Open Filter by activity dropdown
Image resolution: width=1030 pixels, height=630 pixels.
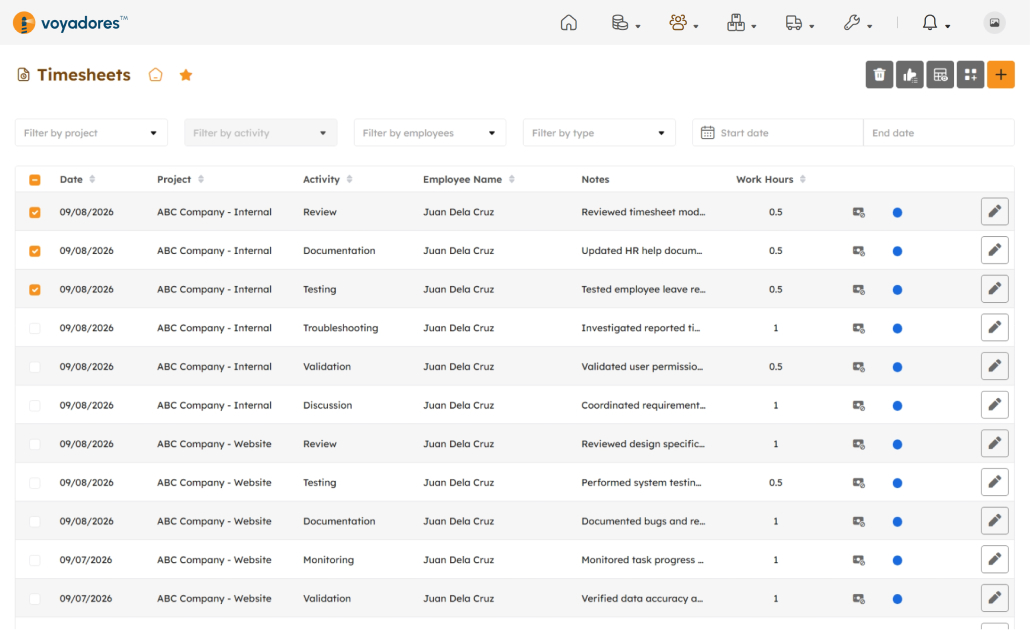(261, 133)
